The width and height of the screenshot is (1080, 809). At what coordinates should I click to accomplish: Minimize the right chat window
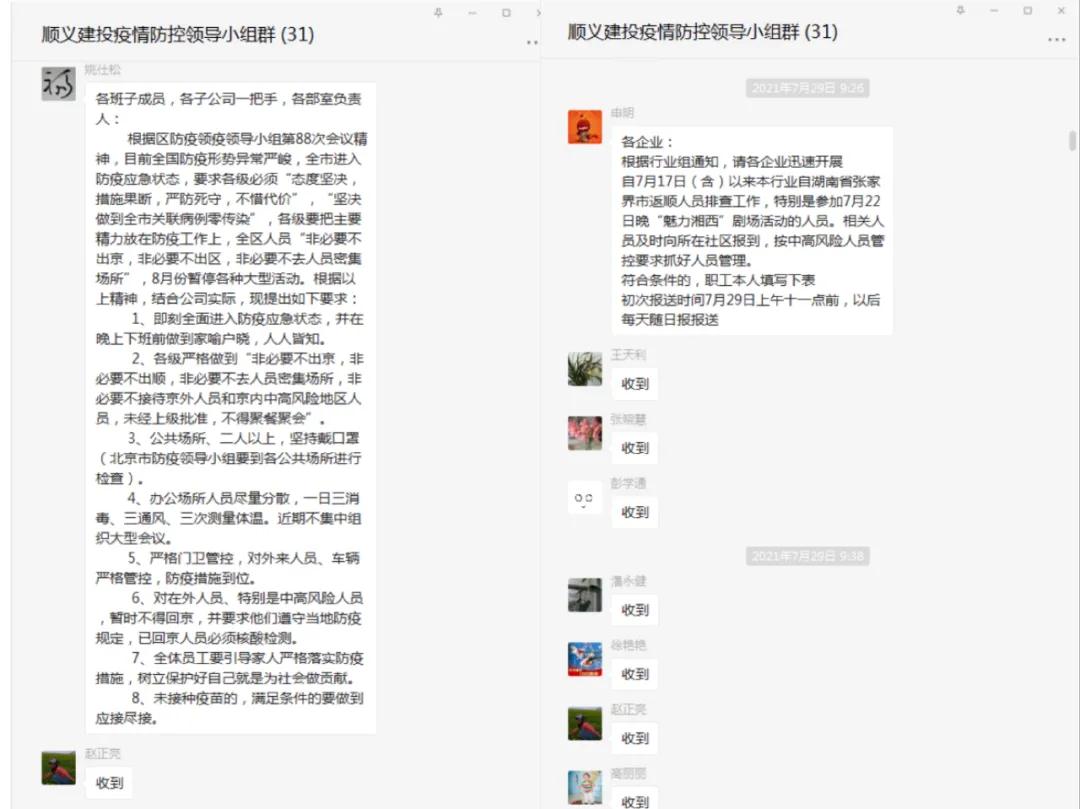coord(994,10)
